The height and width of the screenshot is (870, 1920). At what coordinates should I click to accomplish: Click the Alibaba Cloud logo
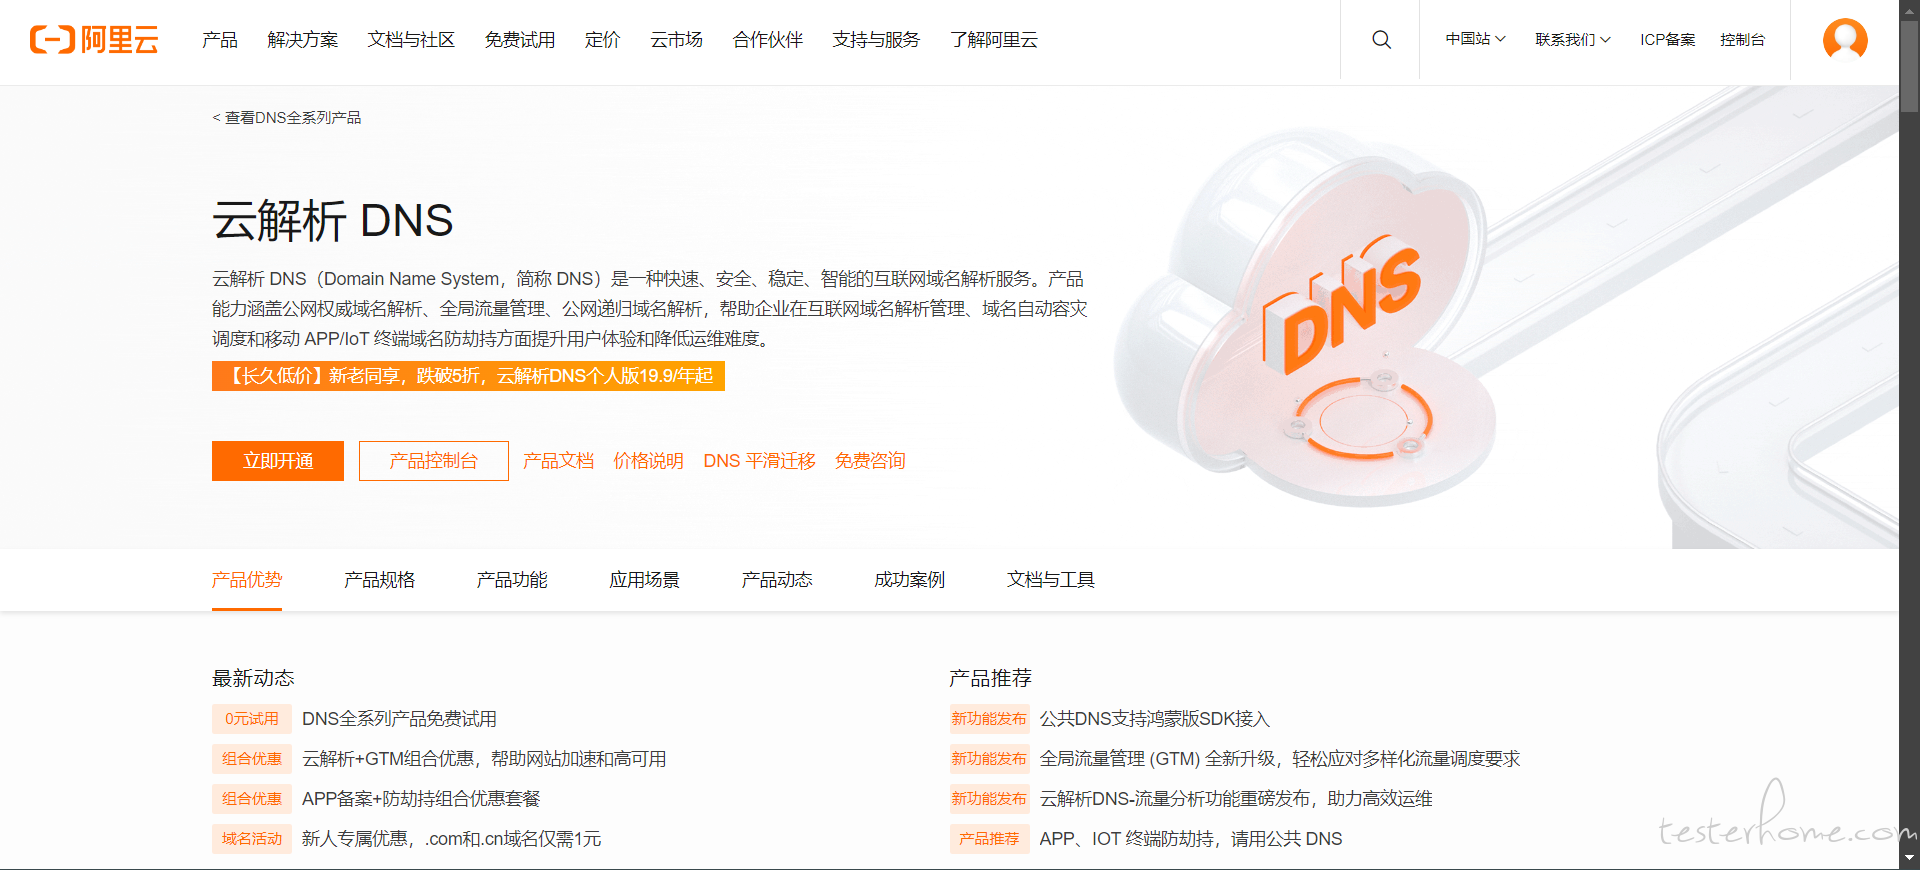pyautogui.click(x=94, y=40)
